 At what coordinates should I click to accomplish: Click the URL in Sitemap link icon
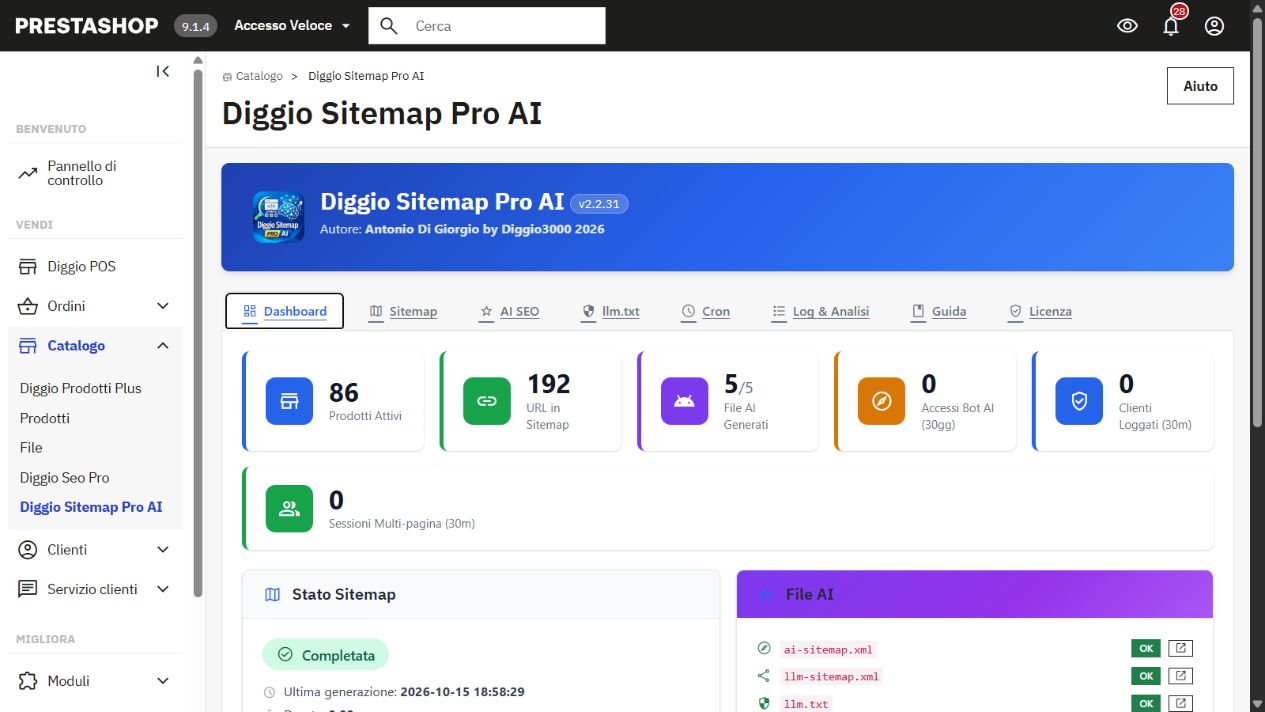(487, 401)
